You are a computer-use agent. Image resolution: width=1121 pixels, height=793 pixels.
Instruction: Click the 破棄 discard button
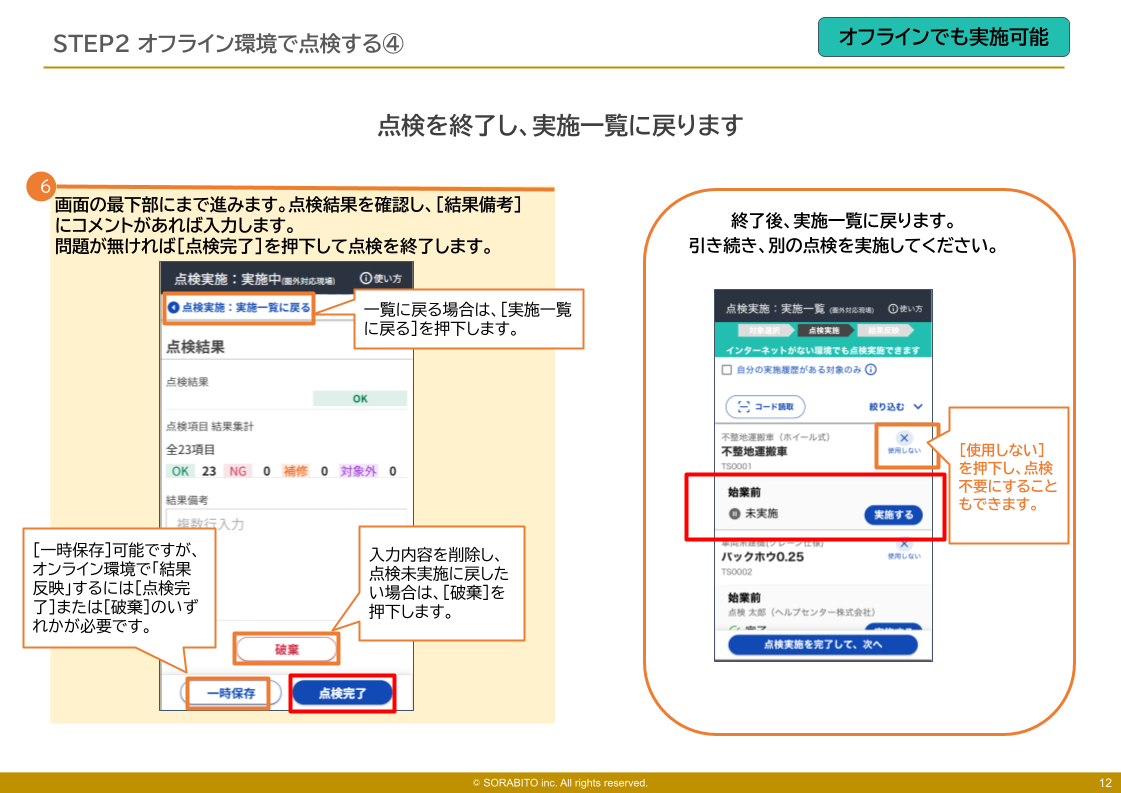(x=287, y=649)
